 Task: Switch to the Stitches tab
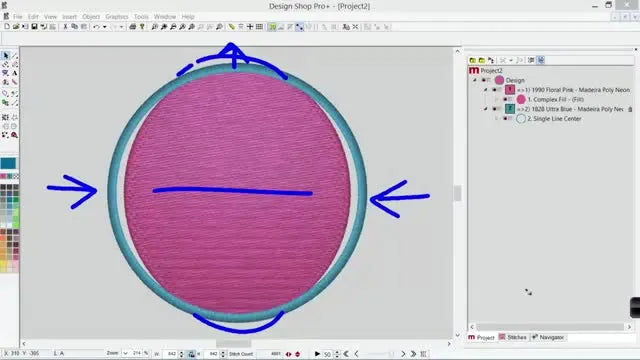(x=513, y=338)
